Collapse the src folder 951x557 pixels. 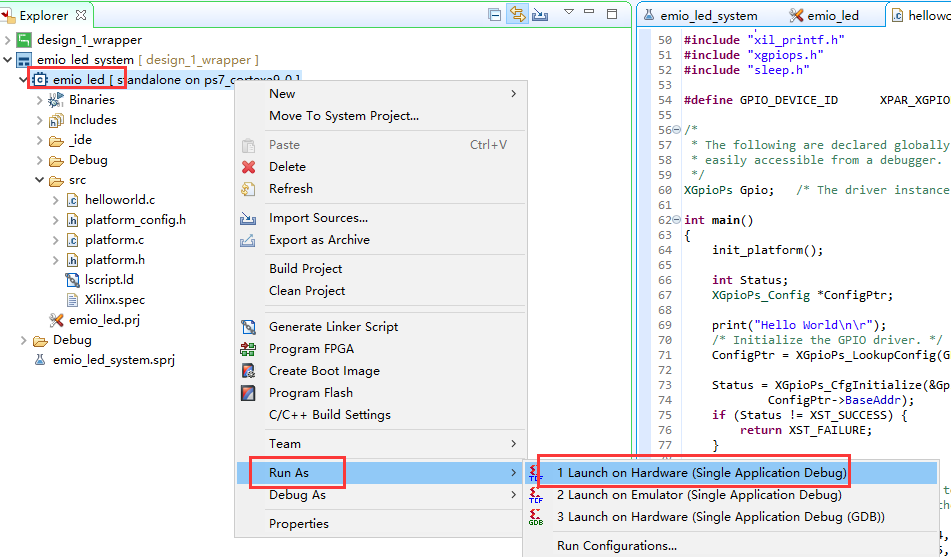point(39,180)
